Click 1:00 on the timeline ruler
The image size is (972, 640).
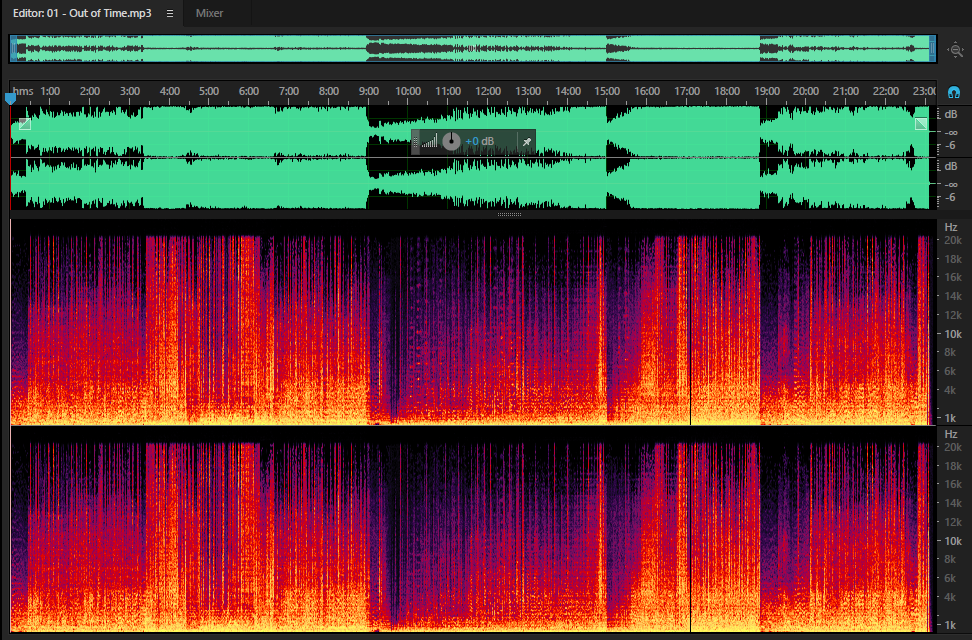pos(50,91)
